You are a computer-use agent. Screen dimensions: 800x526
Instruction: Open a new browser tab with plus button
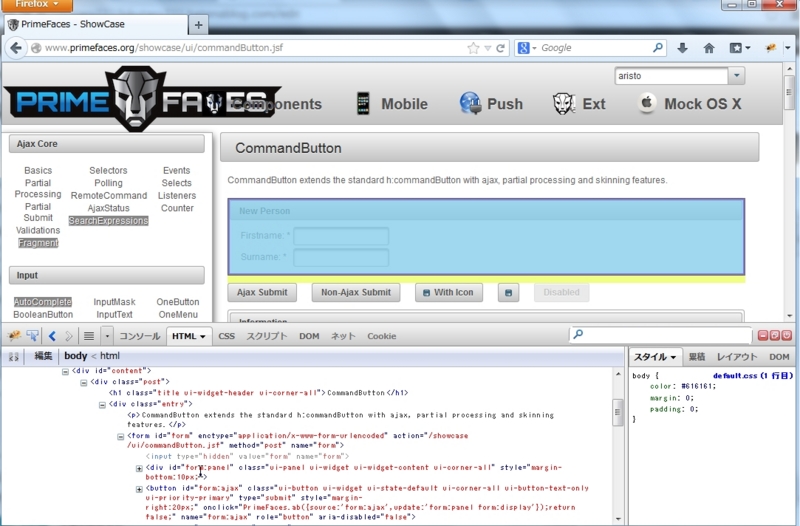point(198,24)
